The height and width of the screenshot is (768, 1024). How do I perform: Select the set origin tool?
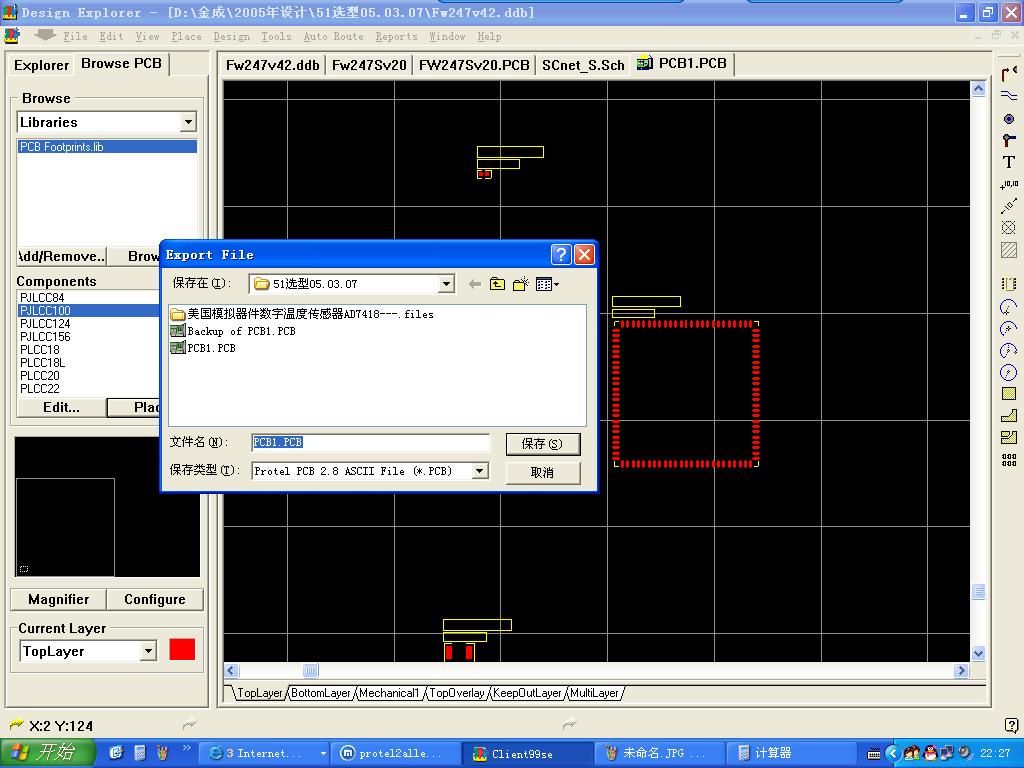click(1009, 227)
